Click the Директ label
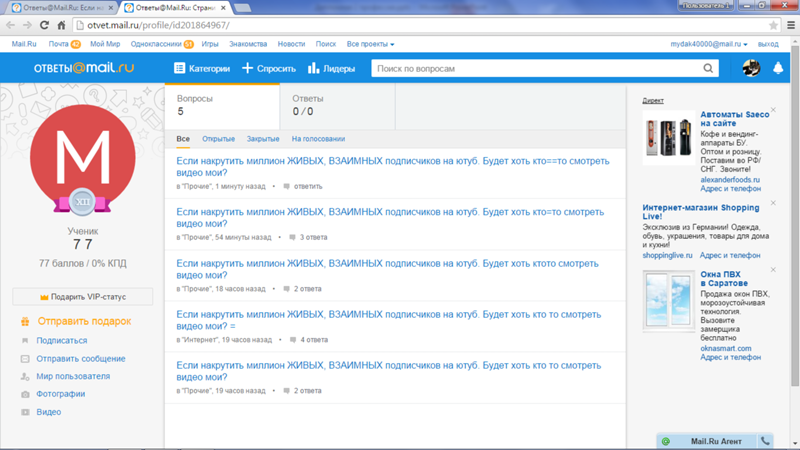Screen dimensions: 800x450 tap(653, 101)
